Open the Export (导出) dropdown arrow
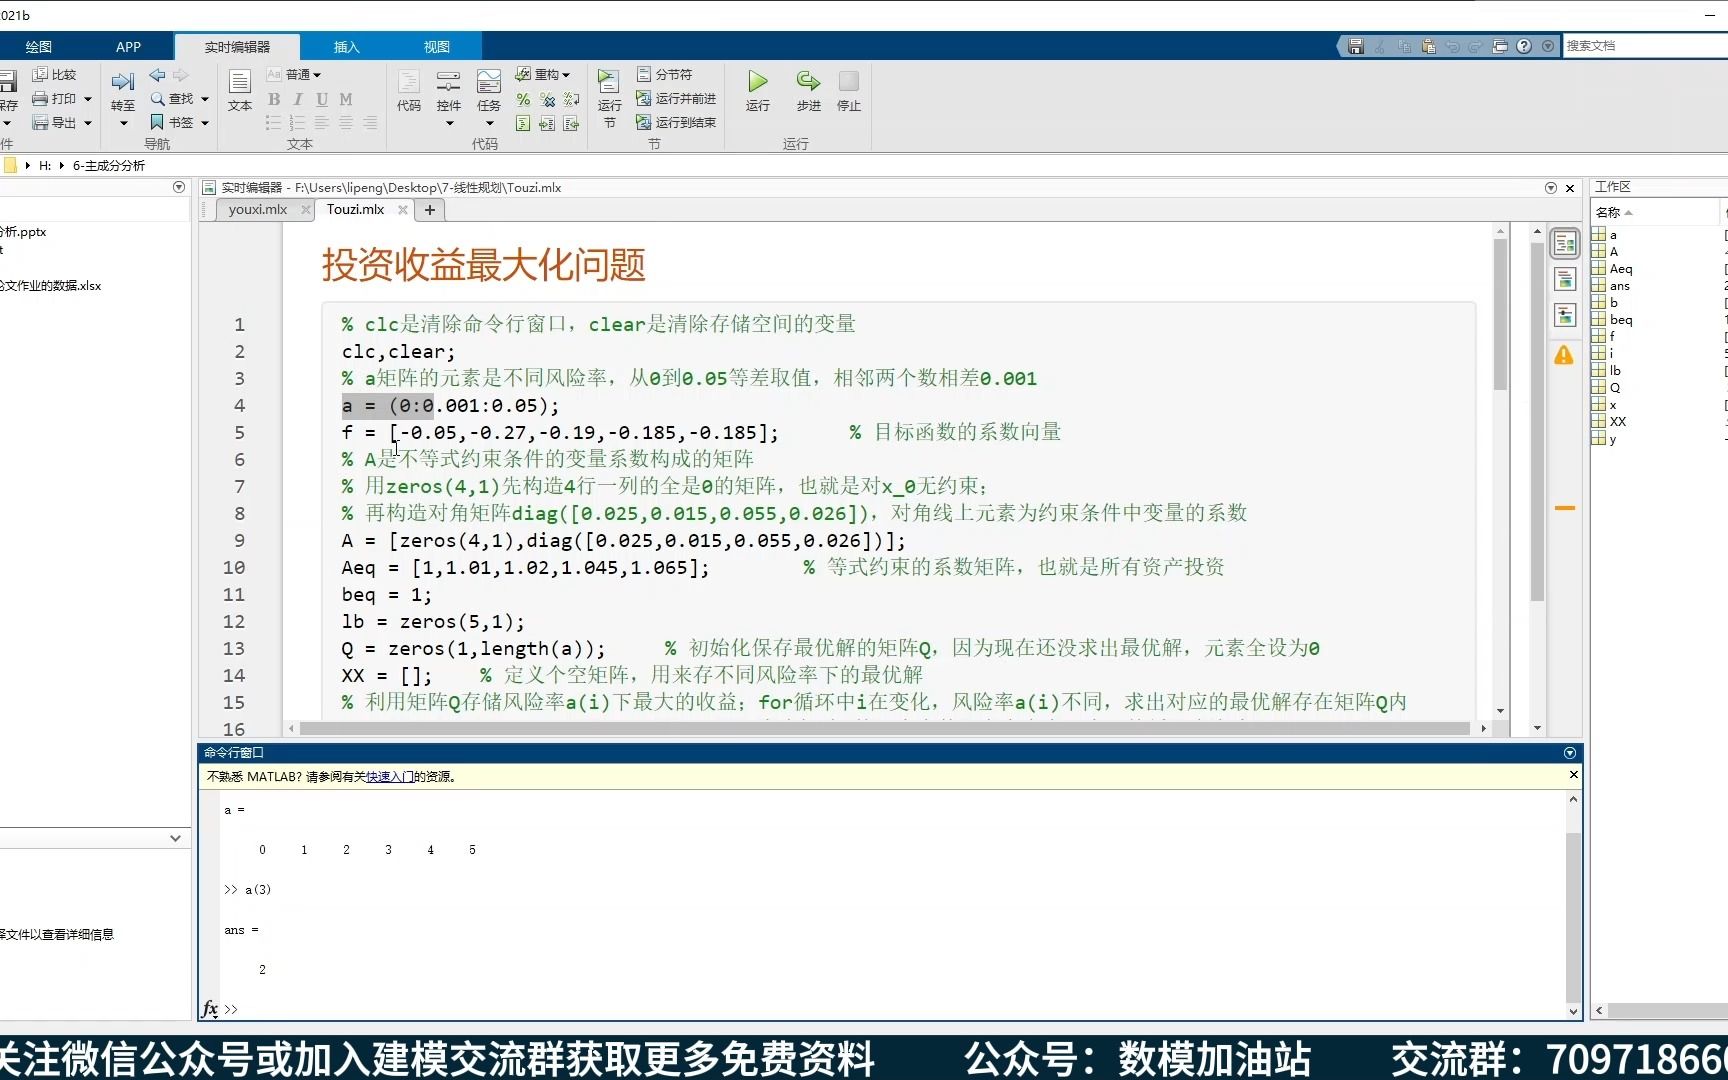The height and width of the screenshot is (1080, 1728). click(x=88, y=123)
